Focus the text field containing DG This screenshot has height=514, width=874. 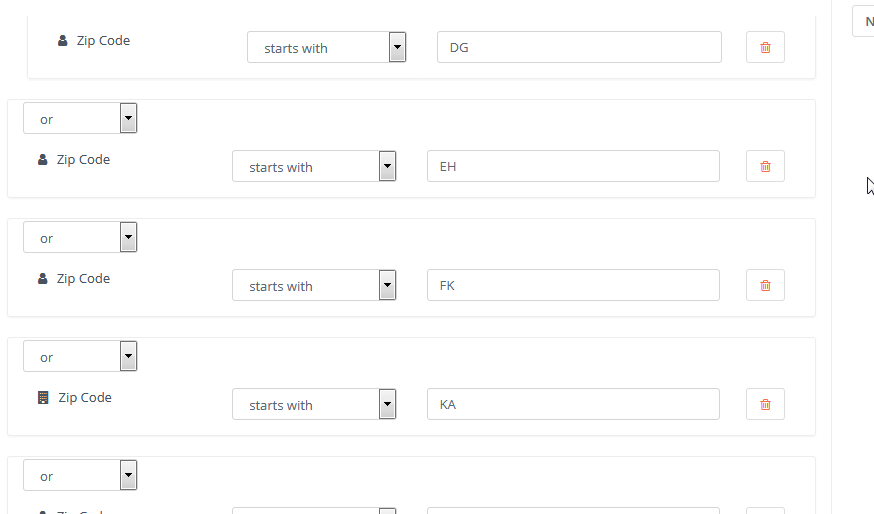(579, 47)
